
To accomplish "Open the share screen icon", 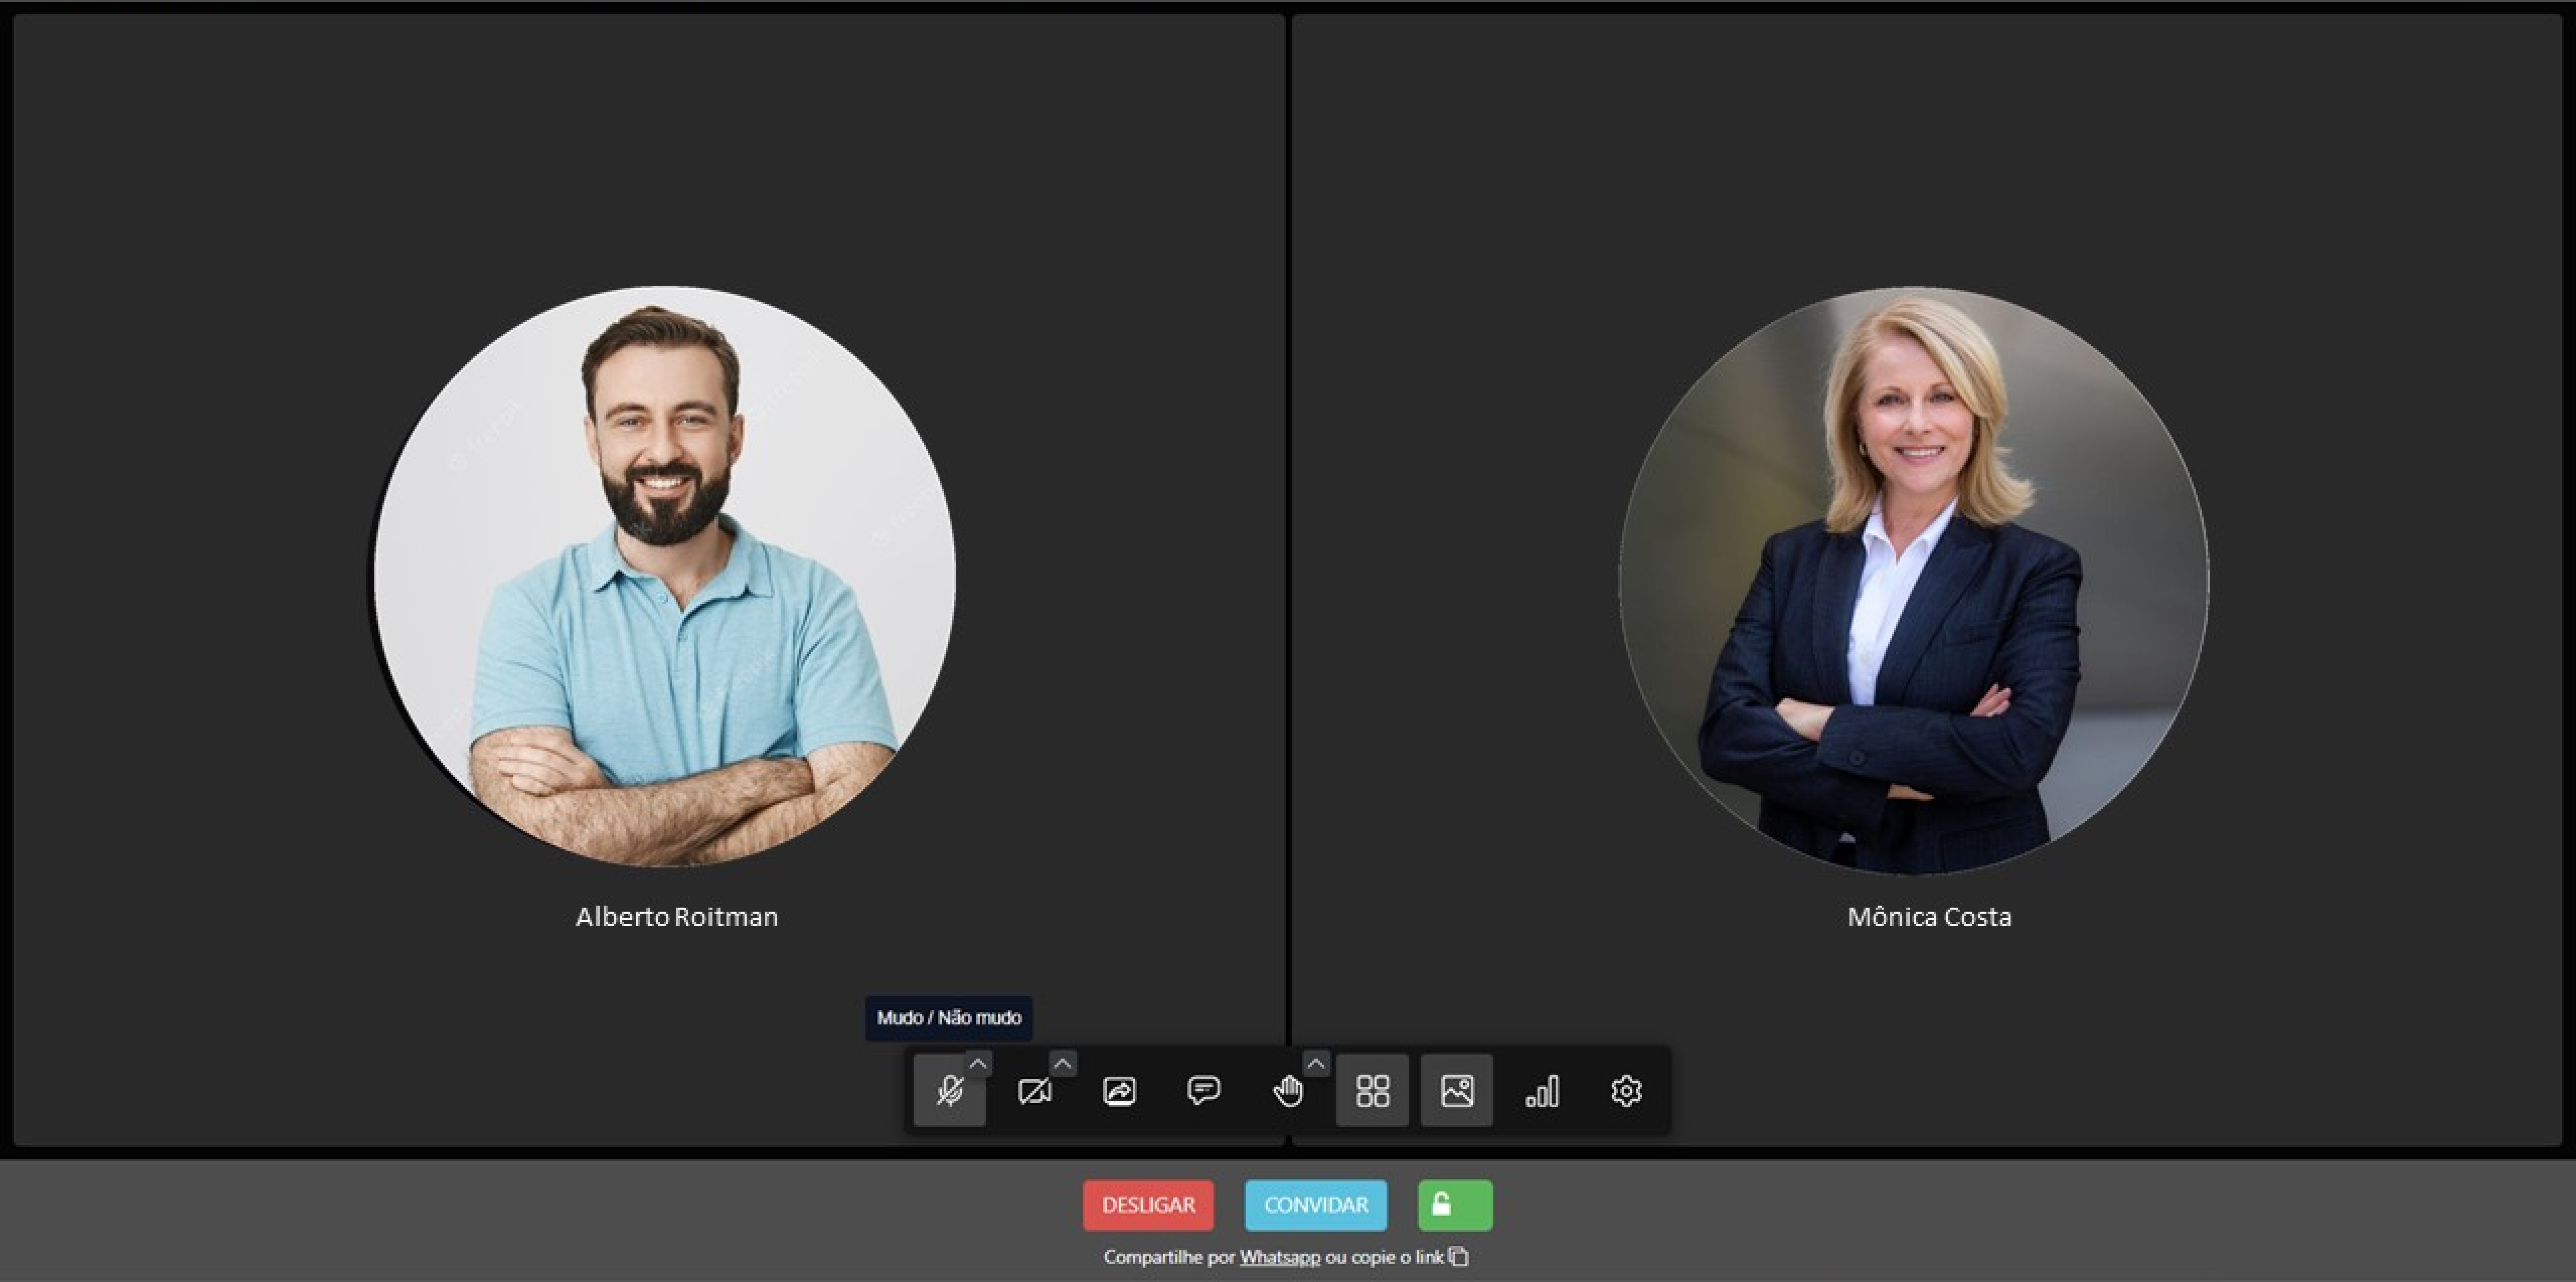I will (x=1119, y=1090).
